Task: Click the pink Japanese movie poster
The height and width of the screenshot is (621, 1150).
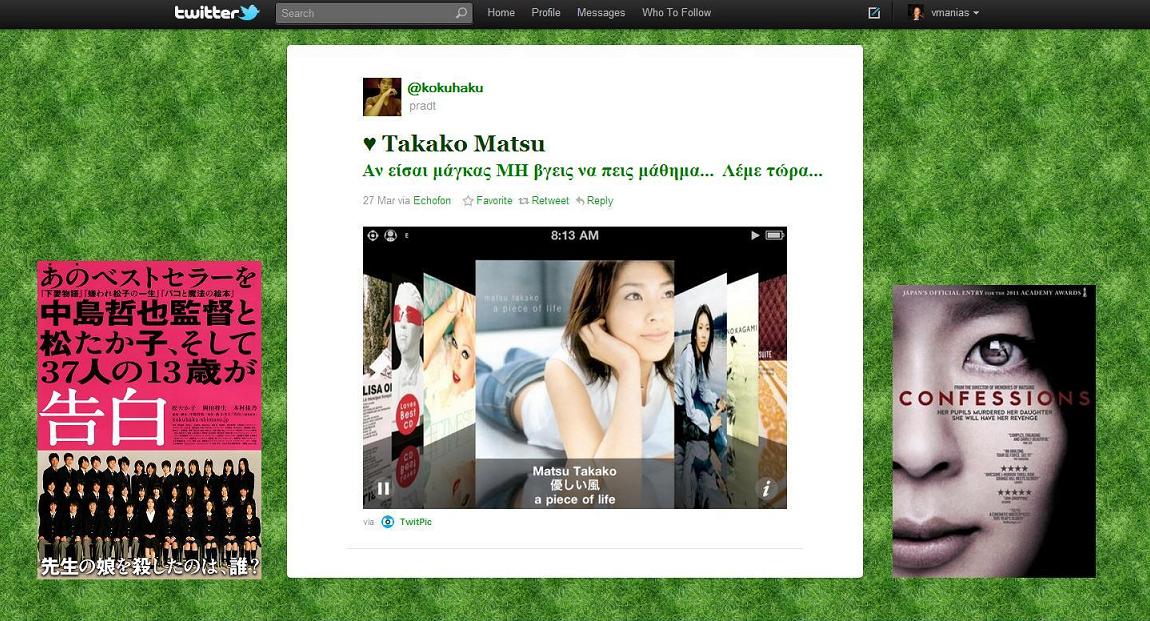Action: coord(150,419)
